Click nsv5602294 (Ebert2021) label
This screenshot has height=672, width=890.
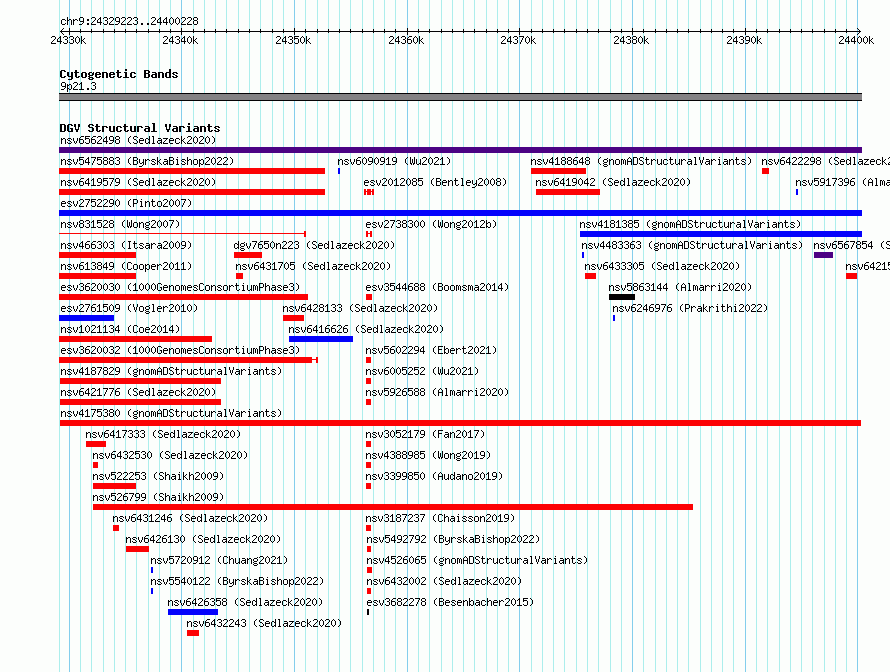[x=431, y=350]
